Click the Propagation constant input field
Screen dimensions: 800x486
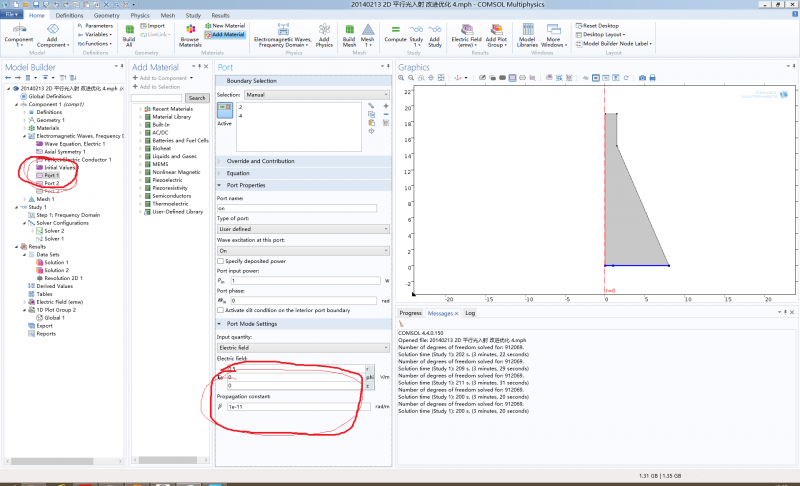click(297, 406)
